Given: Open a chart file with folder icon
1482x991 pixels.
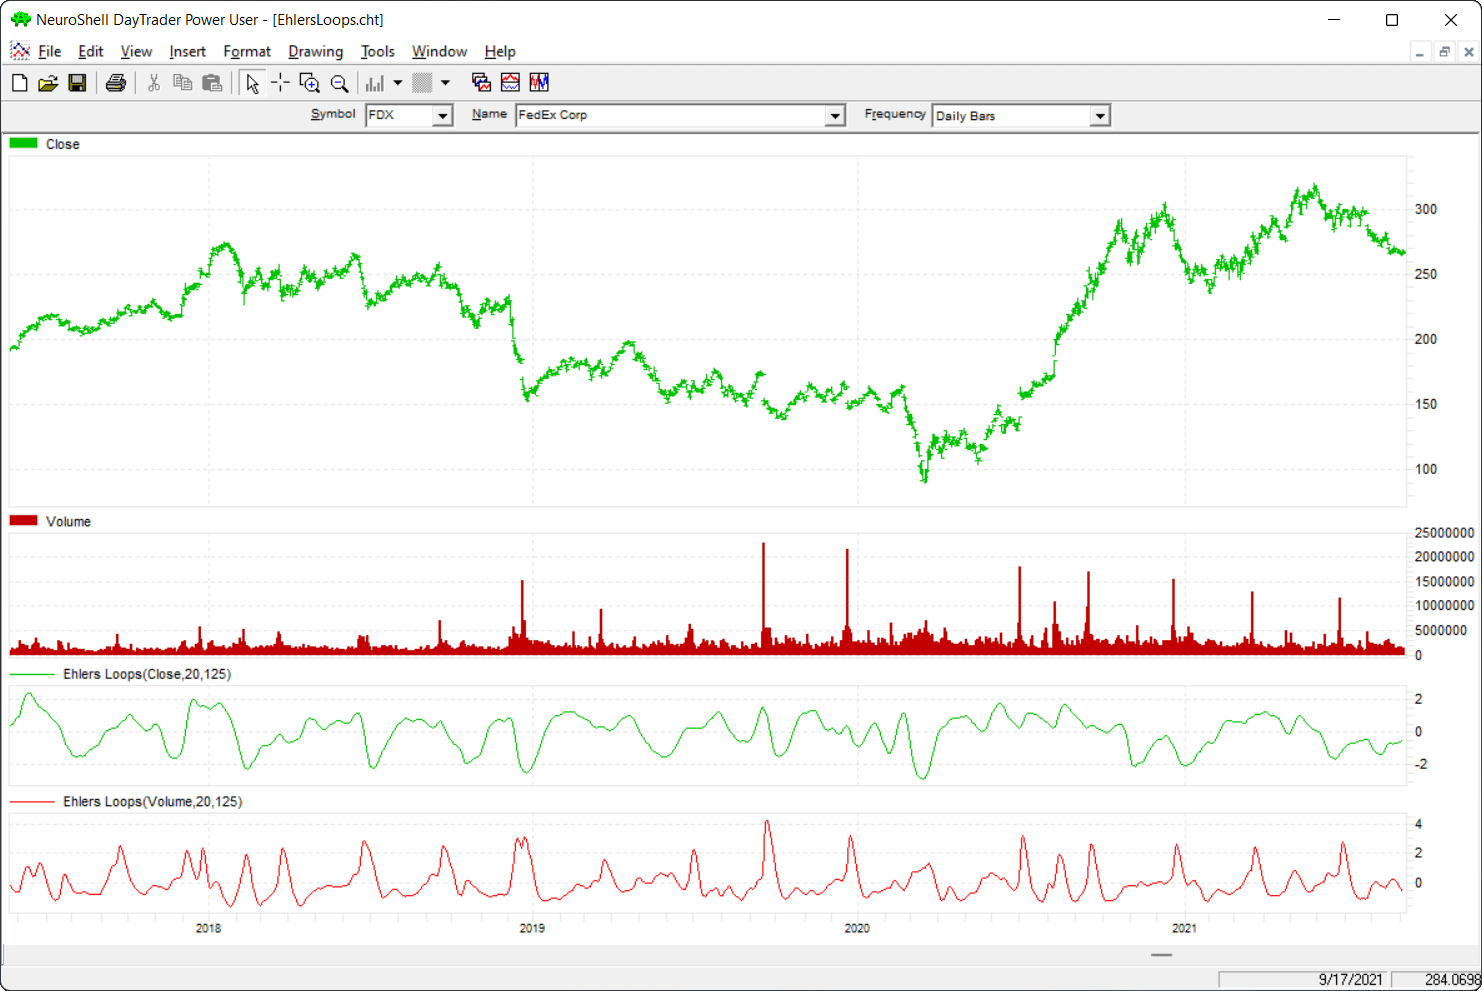Looking at the screenshot, I should click(x=48, y=83).
